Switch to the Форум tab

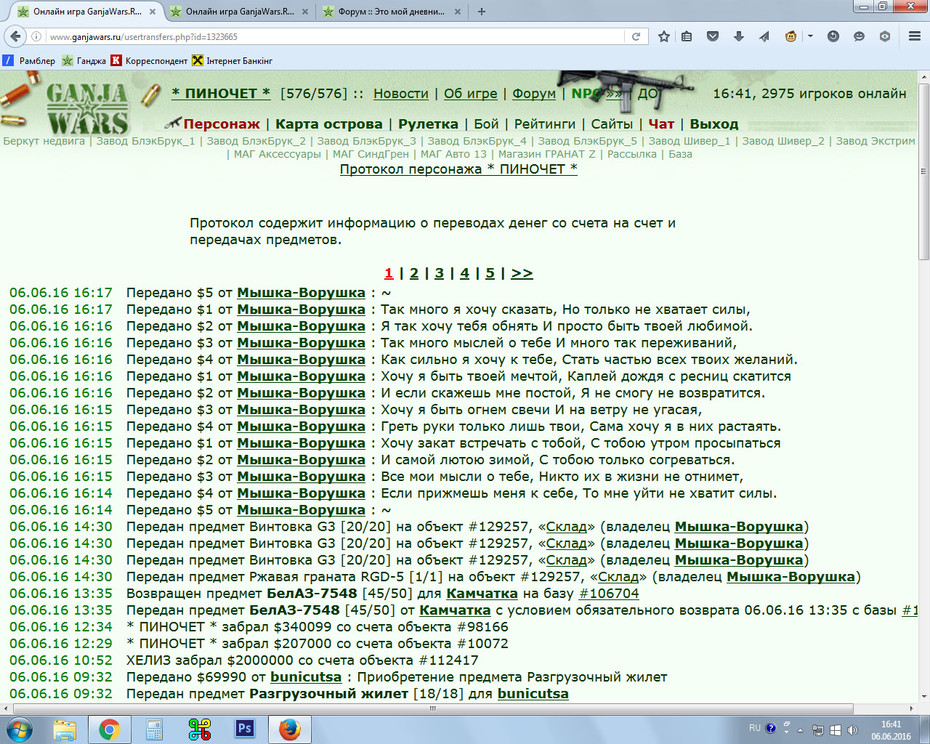click(392, 11)
